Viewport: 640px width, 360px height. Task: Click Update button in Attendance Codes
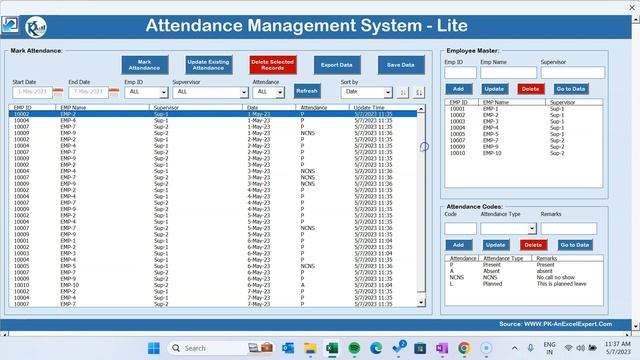click(x=496, y=245)
